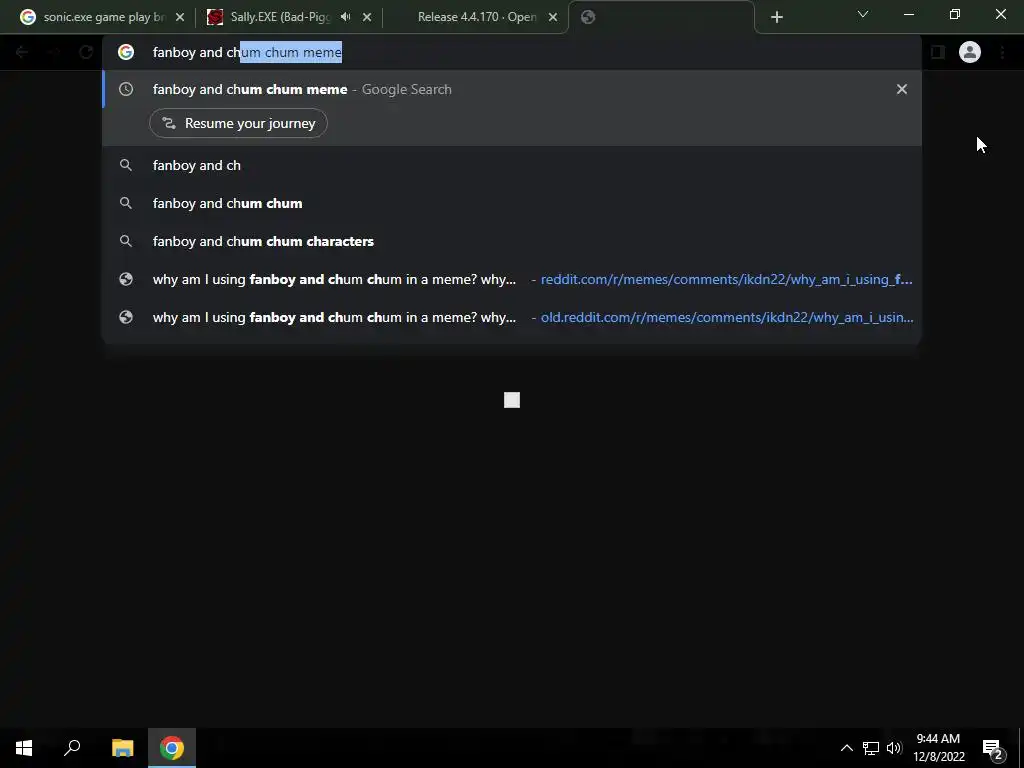
Task: Click the Chrome icon in taskbar
Action: (x=172, y=748)
